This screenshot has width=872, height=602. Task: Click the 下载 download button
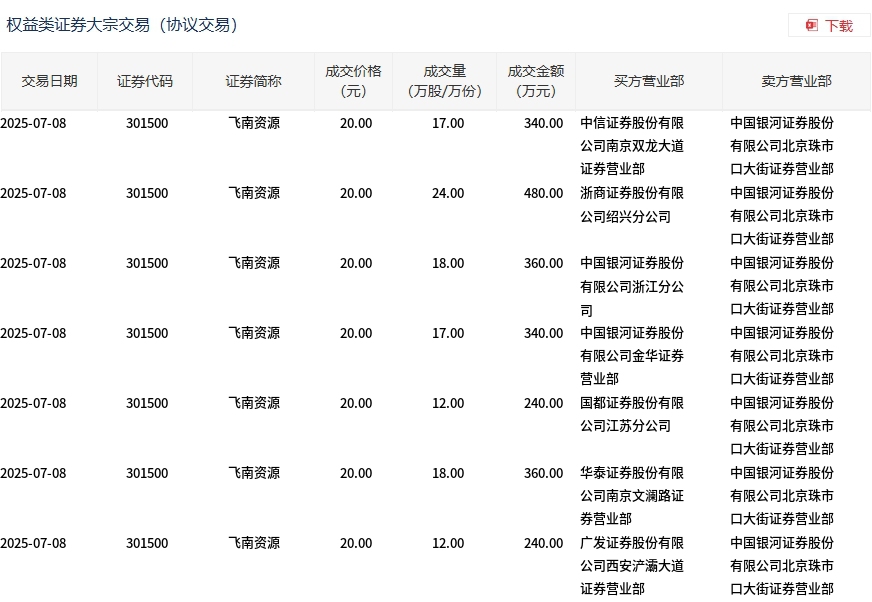pyautogui.click(x=829, y=26)
